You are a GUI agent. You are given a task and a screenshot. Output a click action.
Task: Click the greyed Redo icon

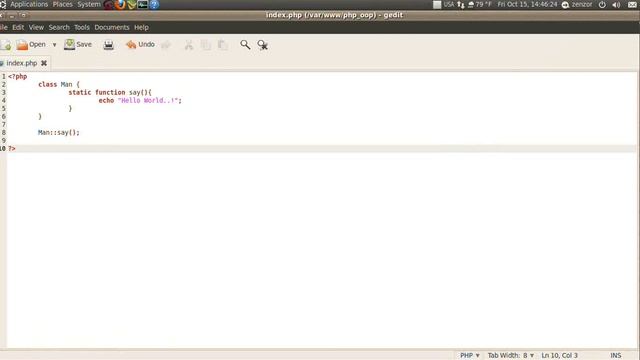pyautogui.click(x=166, y=45)
